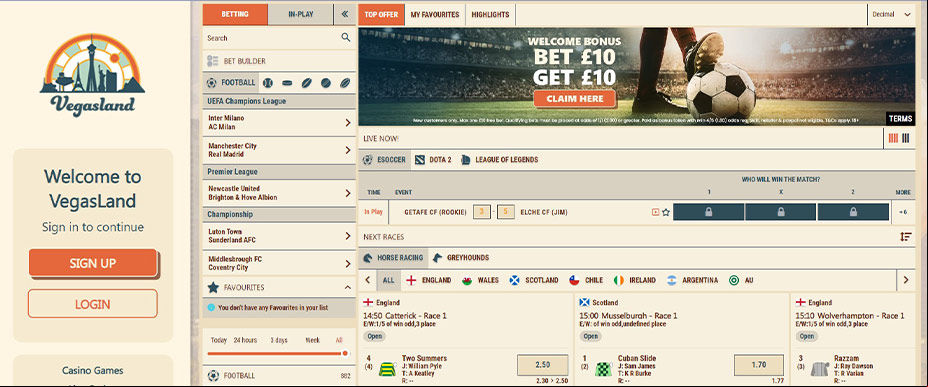
Task: Click the Sign Up button
Action: (x=93, y=263)
